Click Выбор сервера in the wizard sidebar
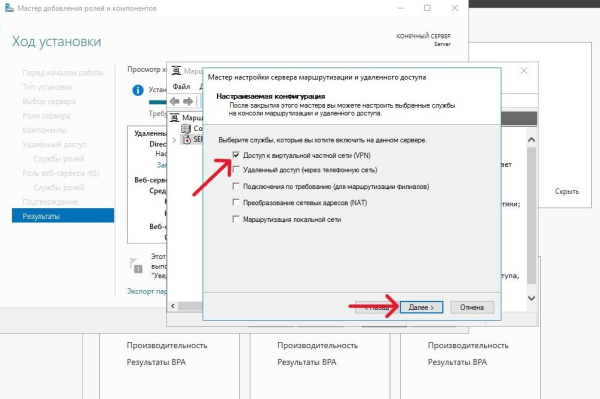The height and width of the screenshot is (399, 600). coord(49,101)
